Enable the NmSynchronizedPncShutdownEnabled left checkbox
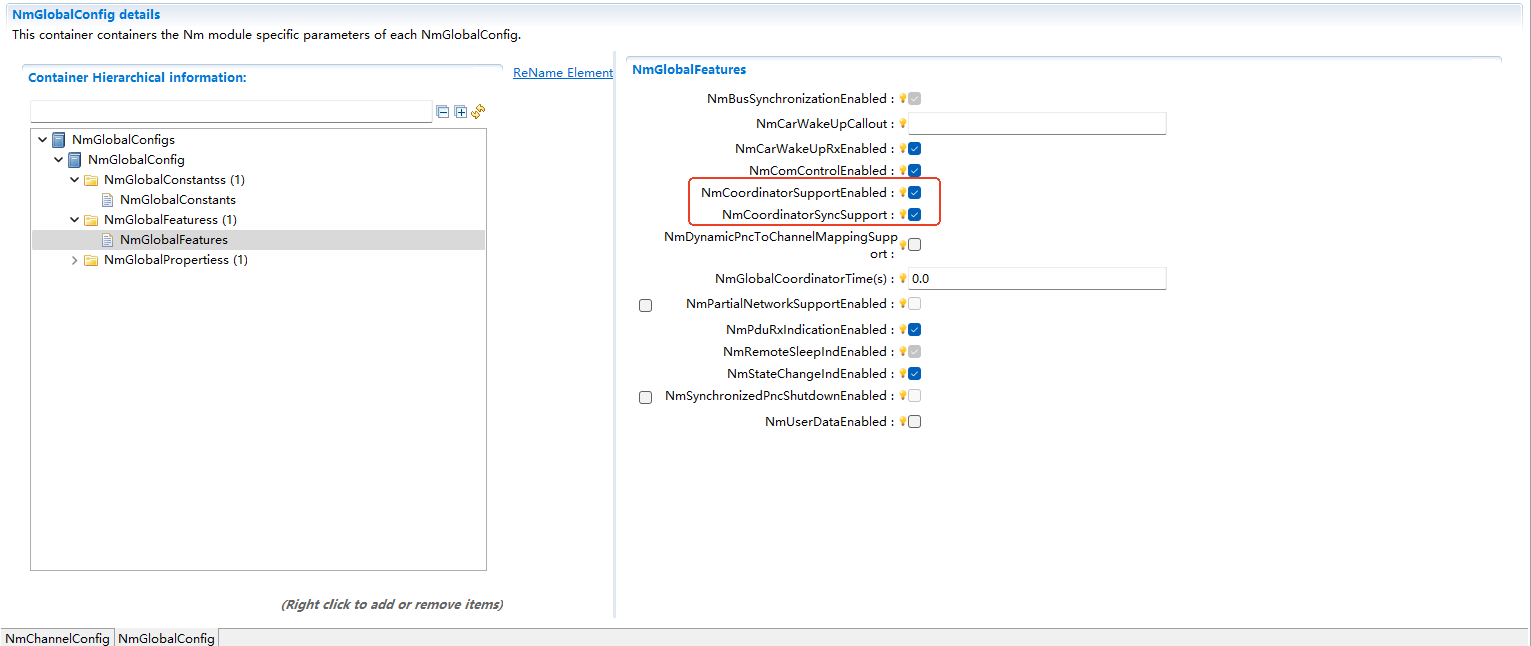 pos(645,397)
